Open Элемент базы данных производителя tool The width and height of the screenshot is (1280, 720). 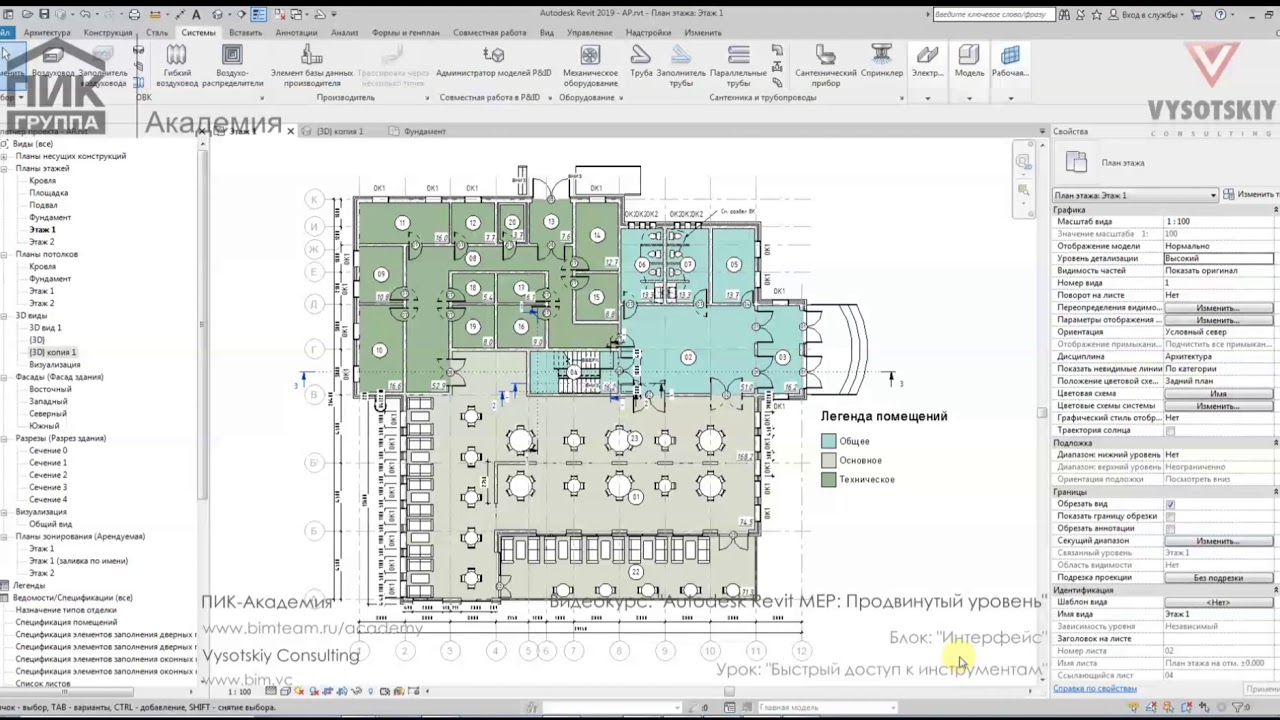click(x=312, y=65)
